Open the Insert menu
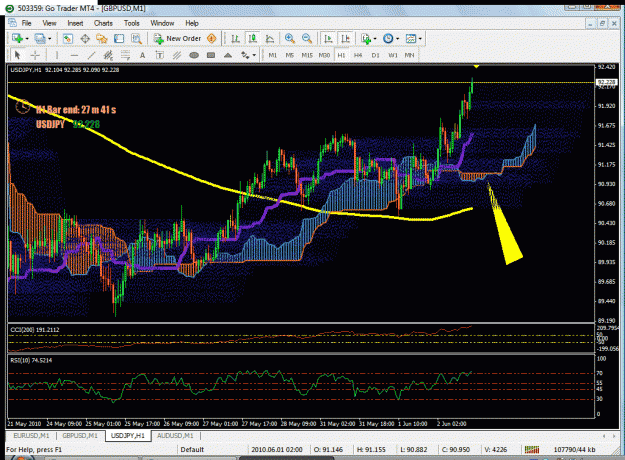 point(75,23)
